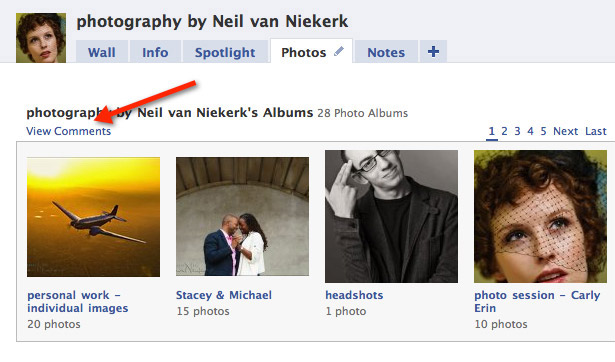The height and width of the screenshot is (362, 615).
Task: Open the Info tab
Action: pyautogui.click(x=155, y=52)
